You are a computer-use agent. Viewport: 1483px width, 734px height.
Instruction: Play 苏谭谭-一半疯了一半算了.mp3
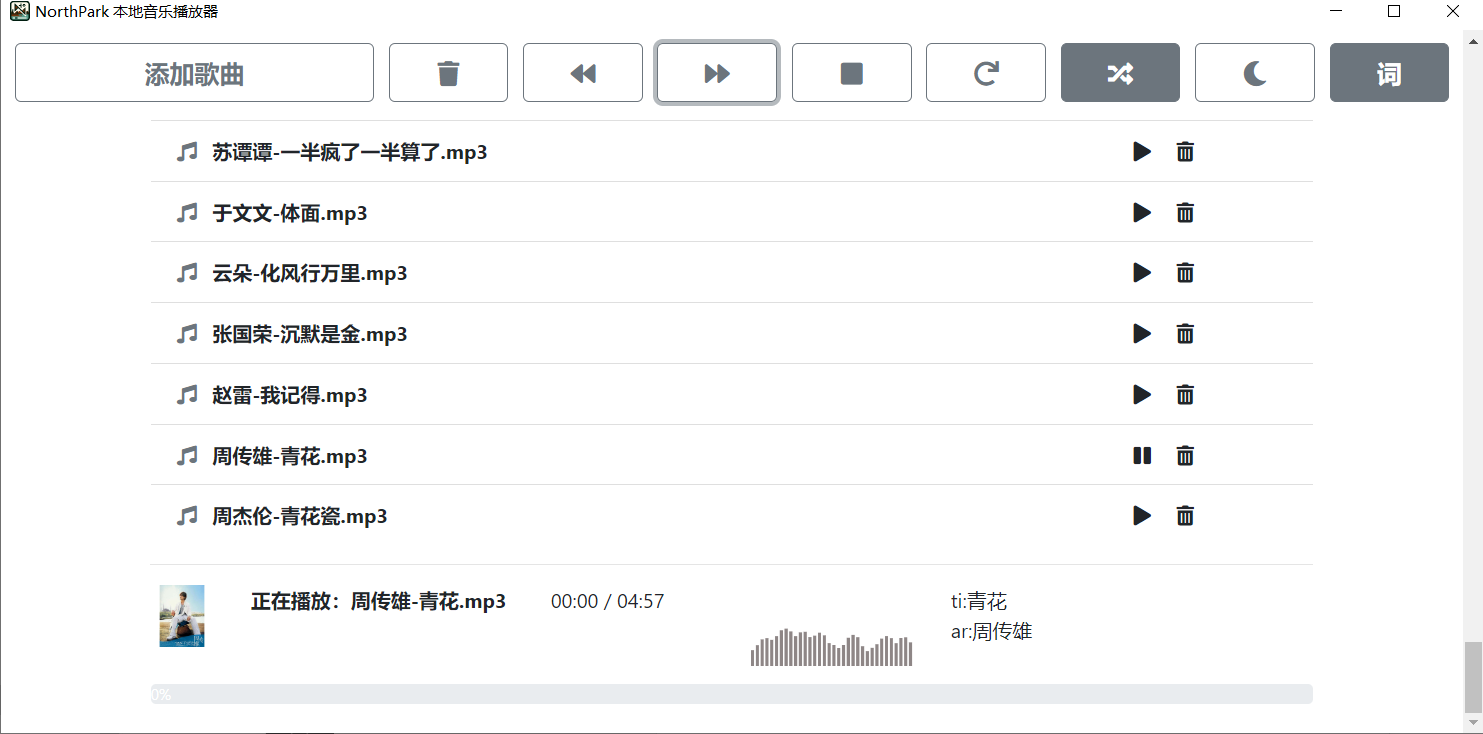pos(1142,151)
